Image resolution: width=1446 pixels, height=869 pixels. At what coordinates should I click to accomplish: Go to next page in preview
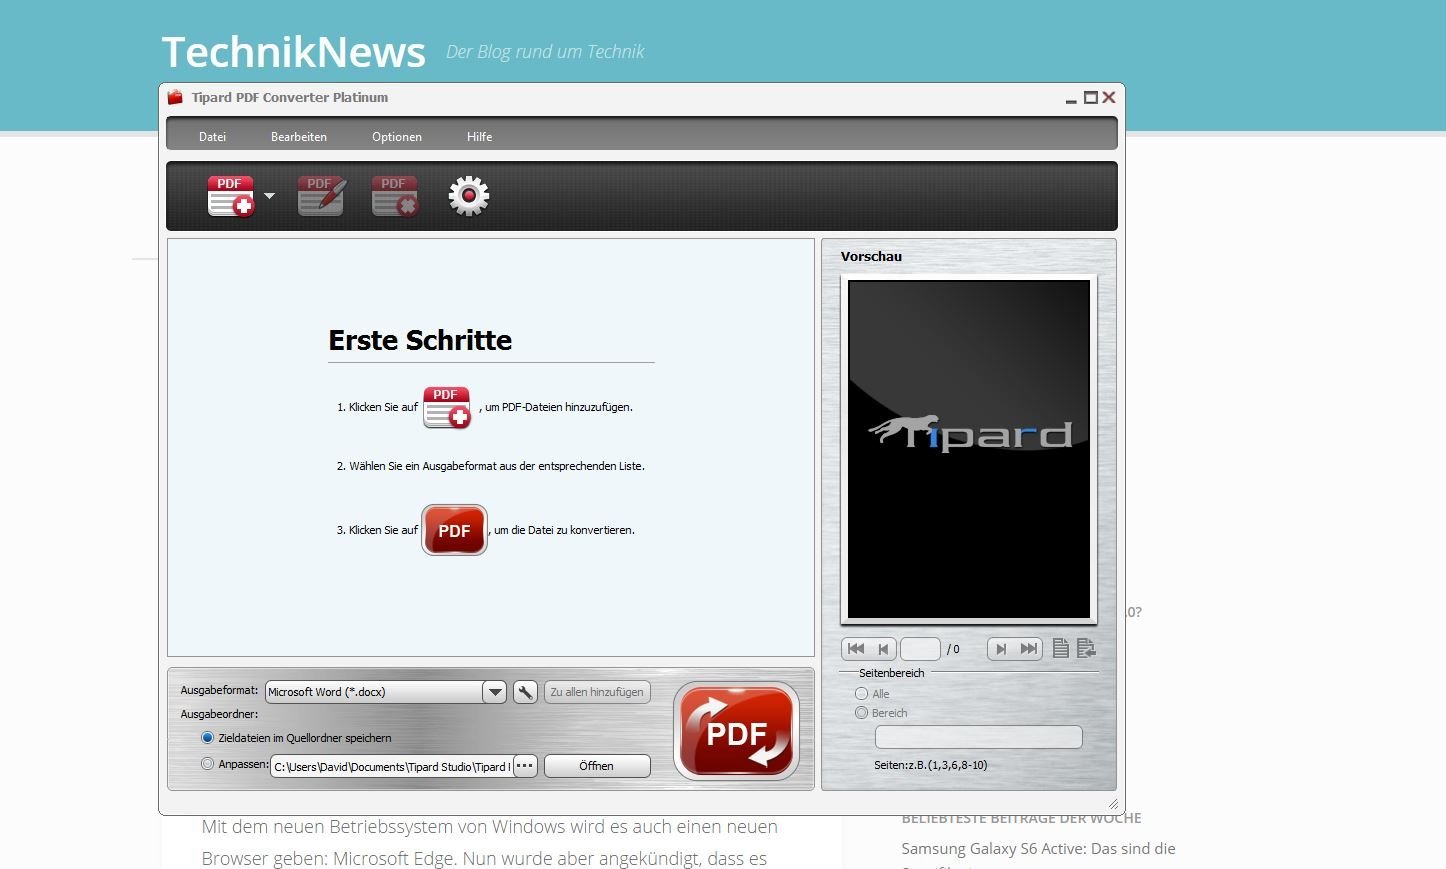click(x=1001, y=649)
